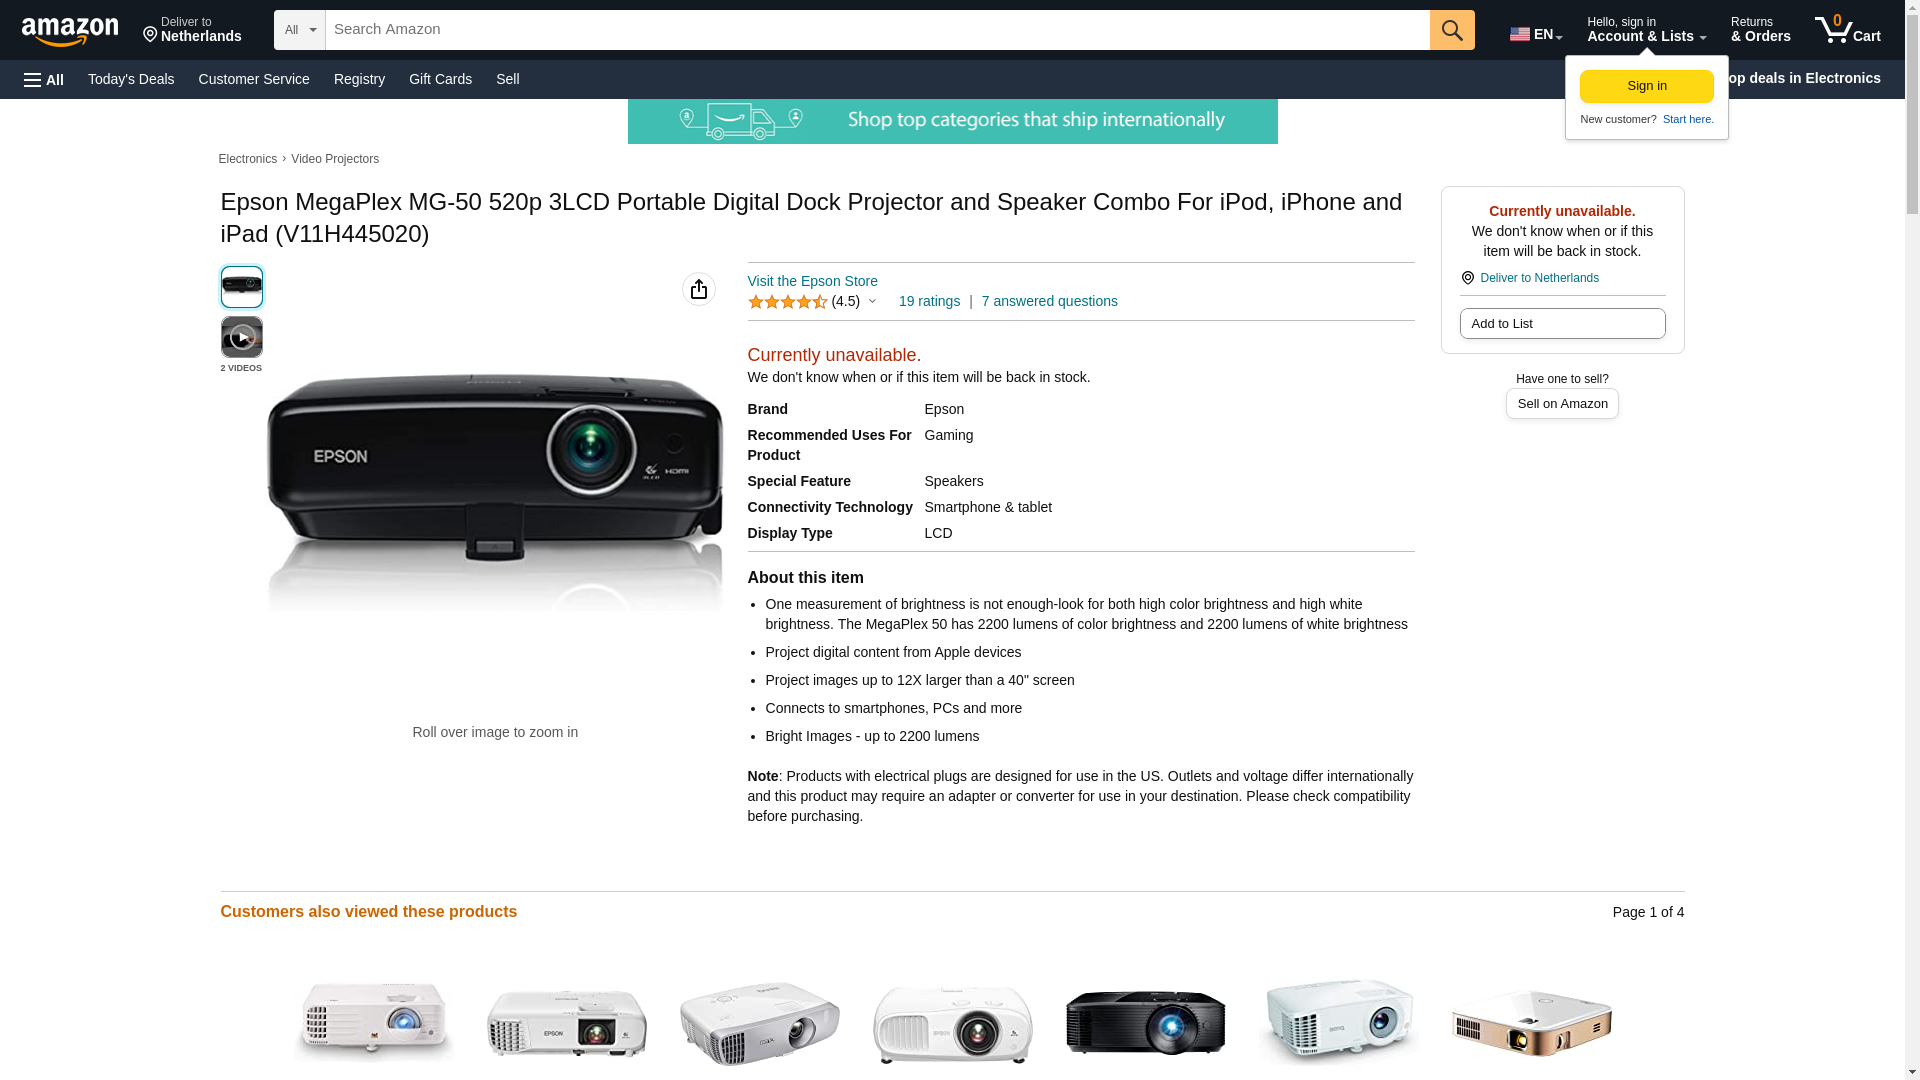The height and width of the screenshot is (1080, 1920).
Task: Visit the Epson Store link
Action: coord(812,281)
